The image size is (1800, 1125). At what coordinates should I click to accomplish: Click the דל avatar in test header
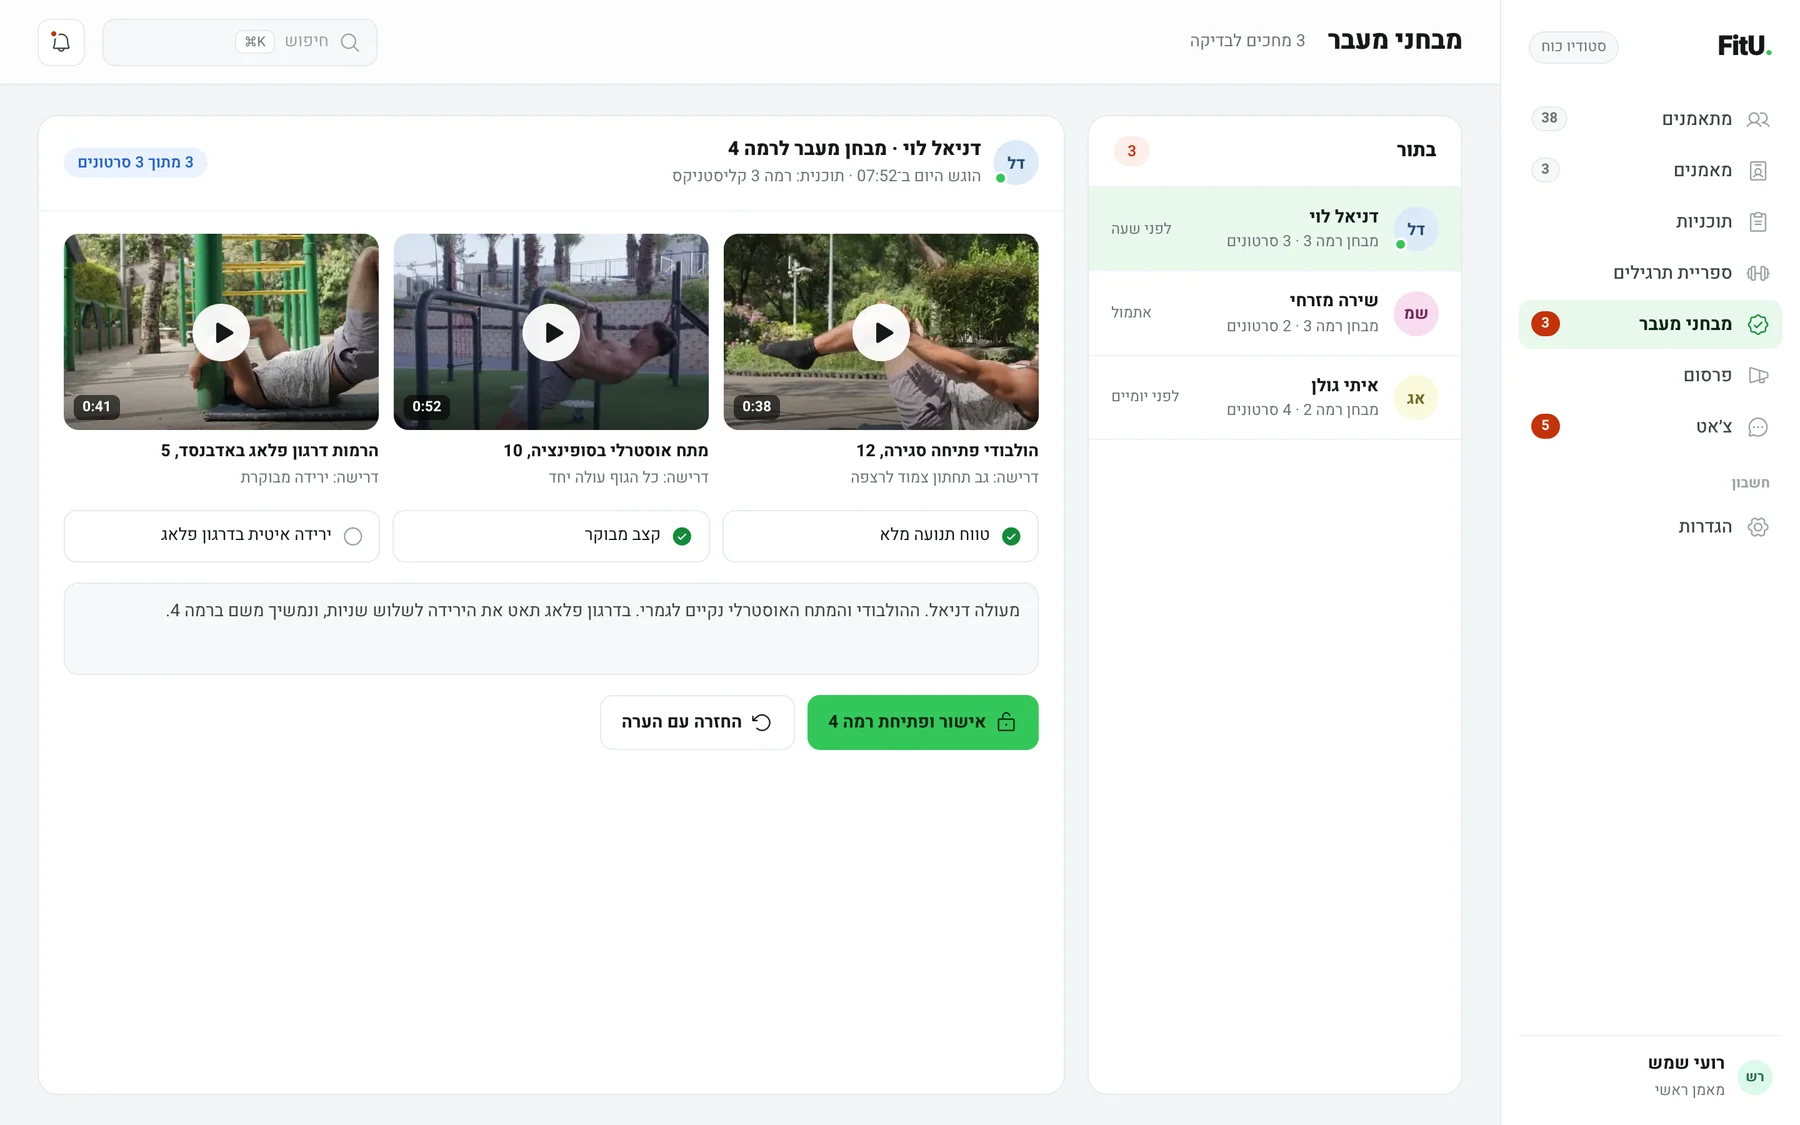coord(1016,163)
